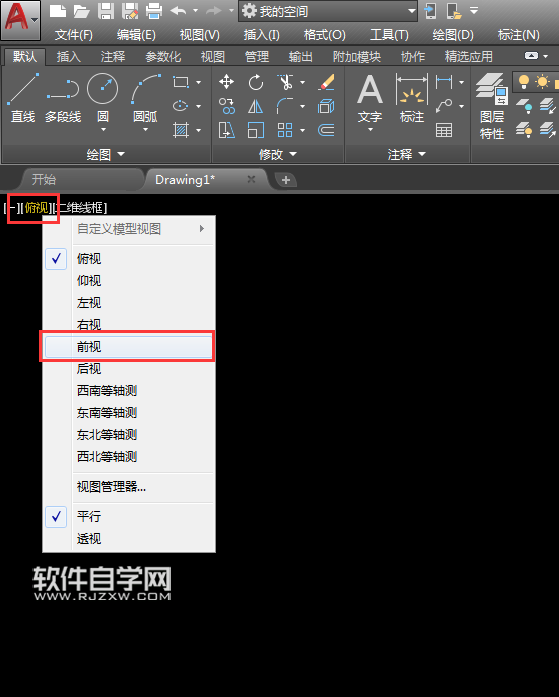Choose 平行 parallel projection option
This screenshot has width=559, height=697.
129,517
